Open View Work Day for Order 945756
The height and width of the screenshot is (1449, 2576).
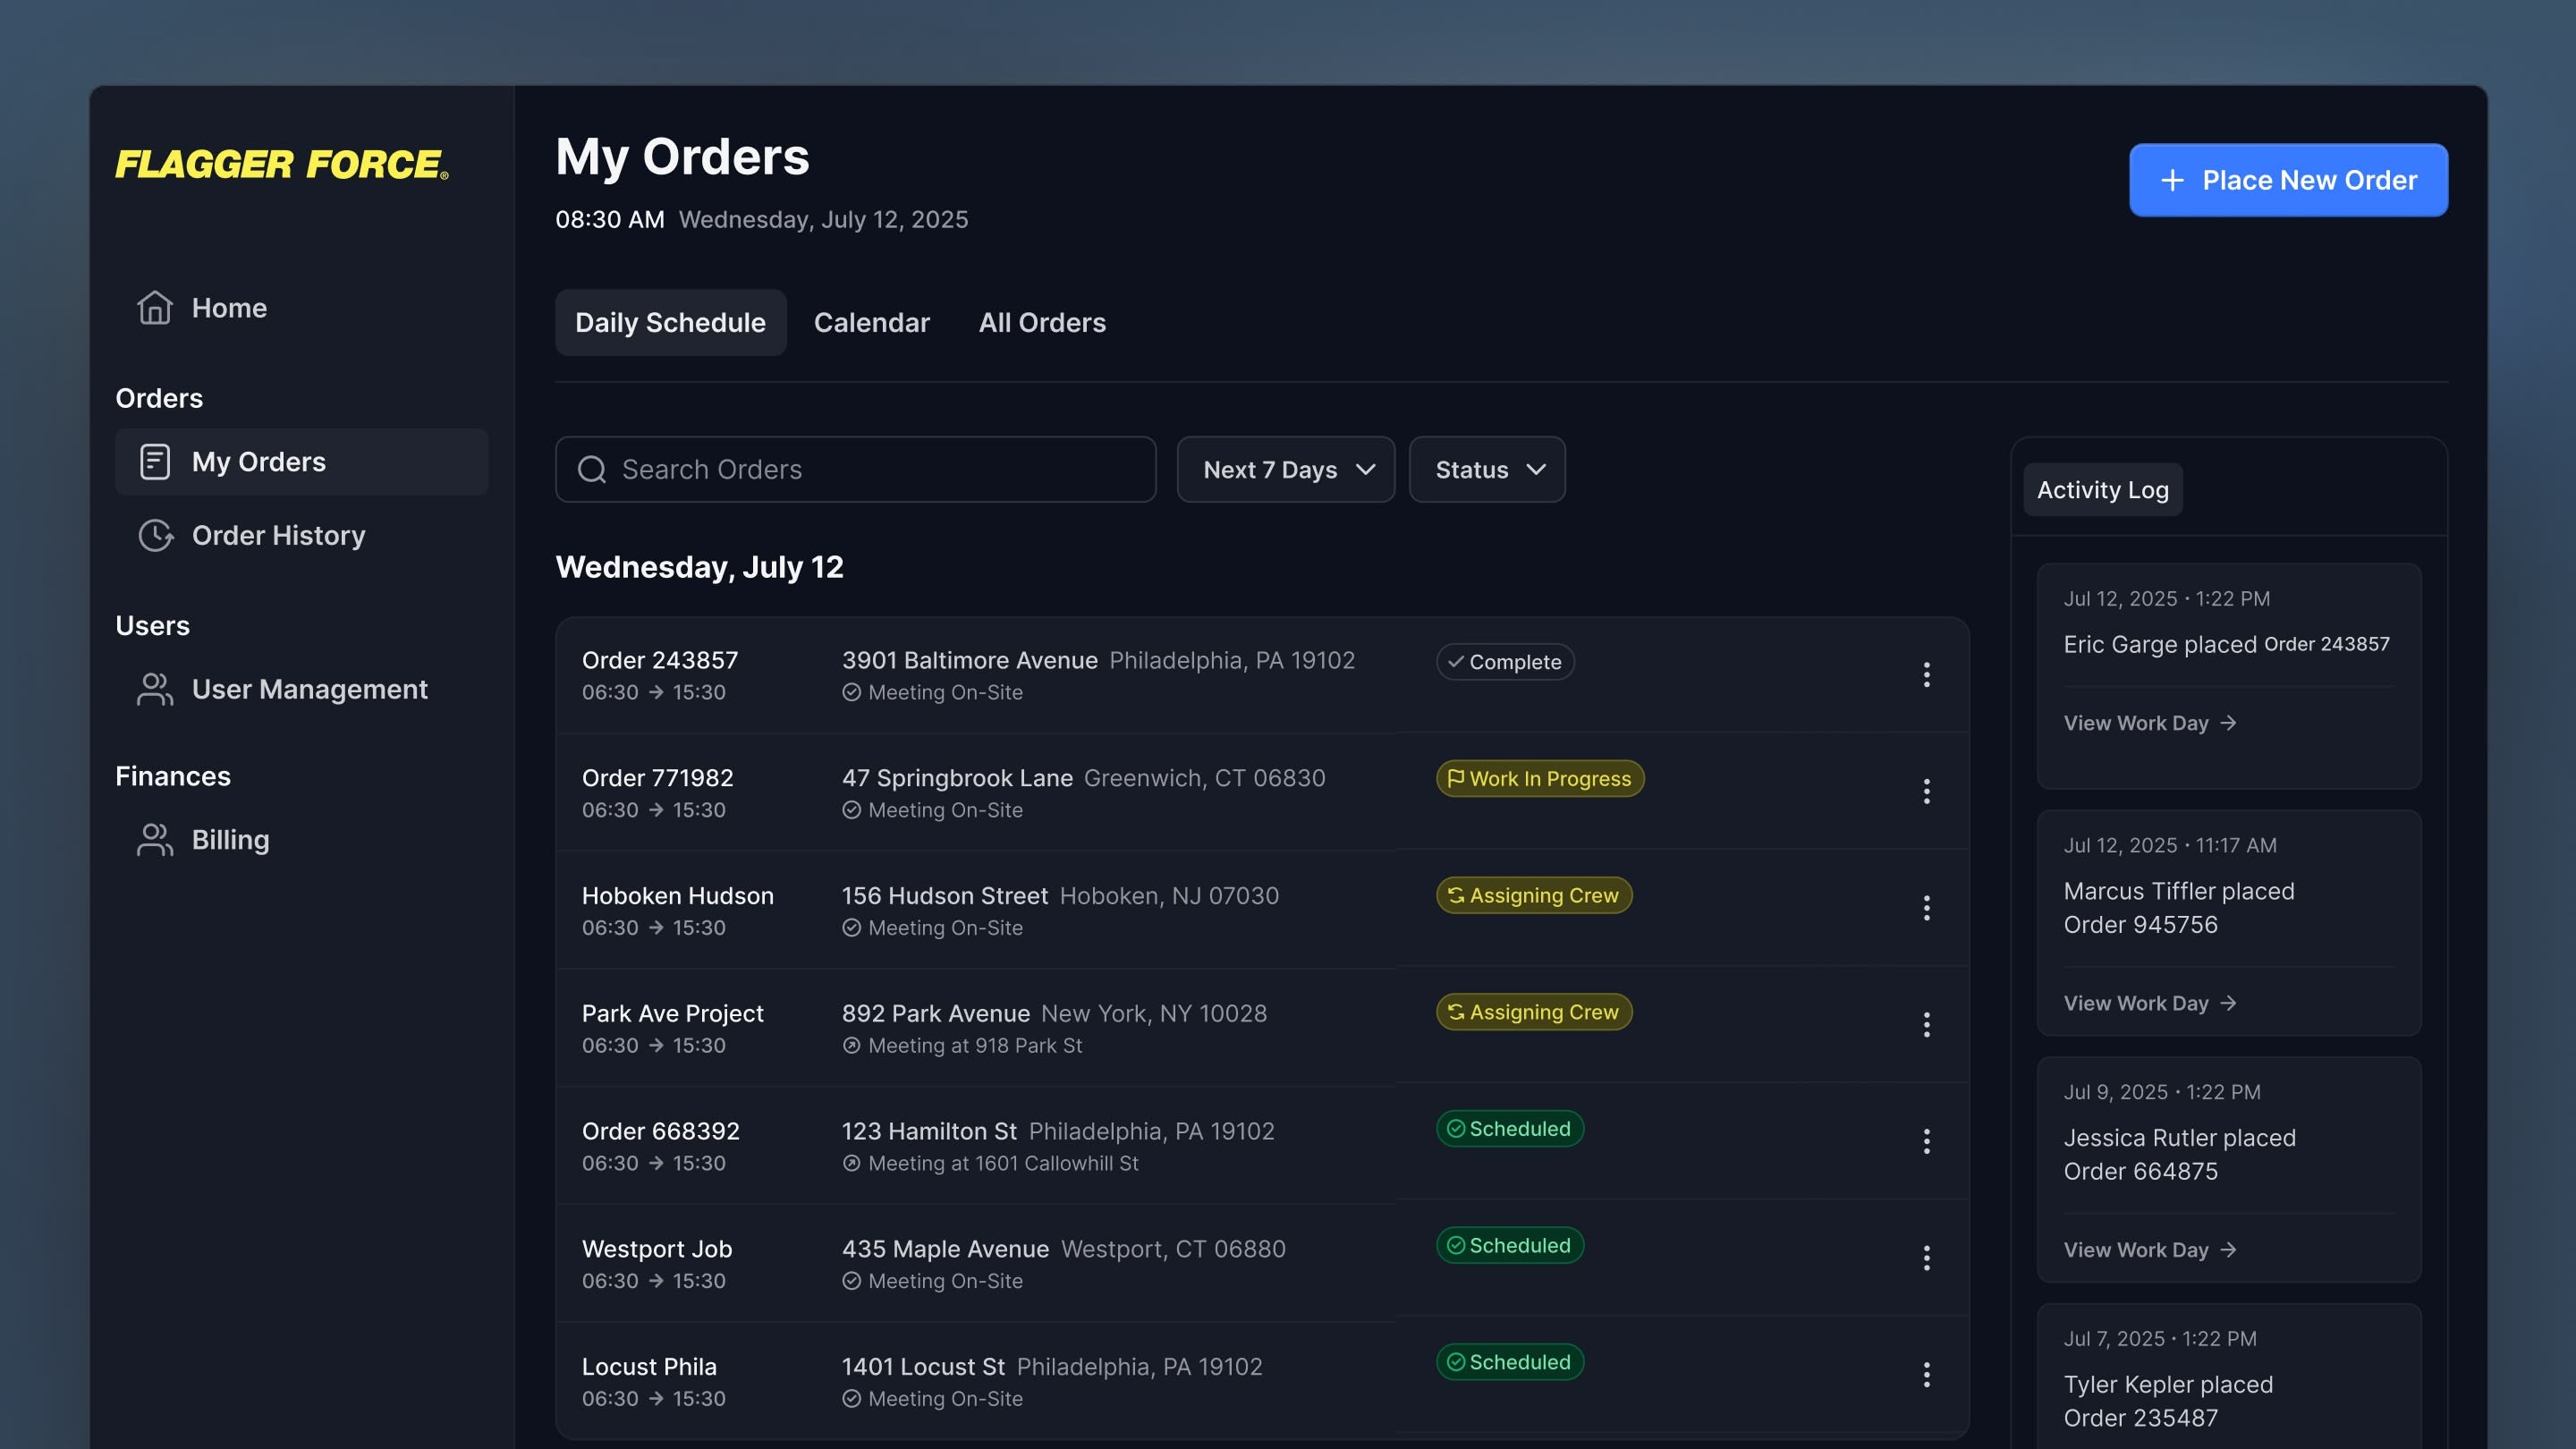pos(2149,1003)
